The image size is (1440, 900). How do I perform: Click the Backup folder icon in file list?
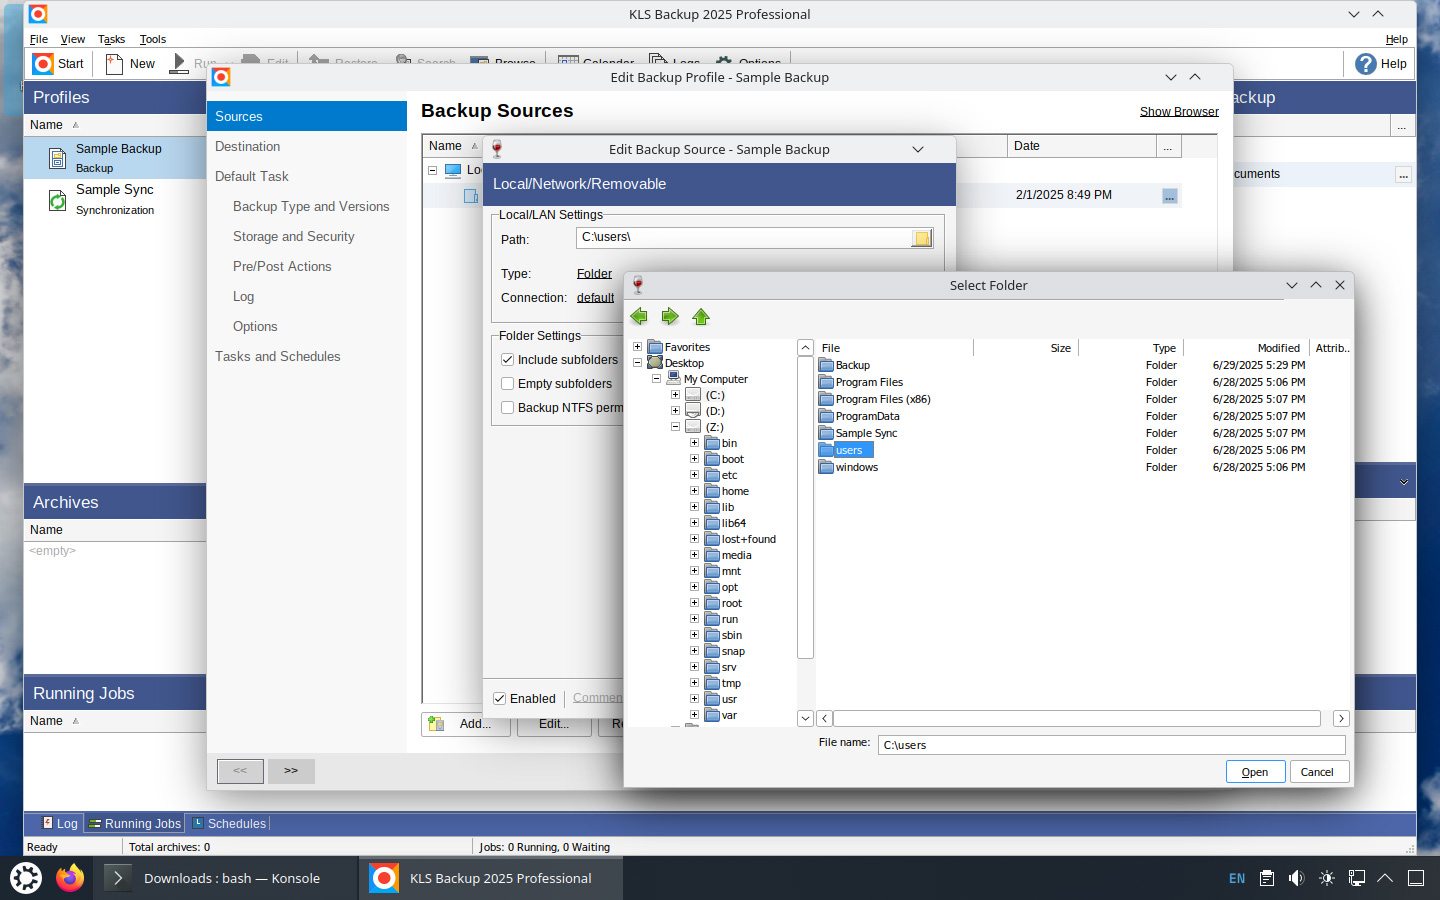826,365
